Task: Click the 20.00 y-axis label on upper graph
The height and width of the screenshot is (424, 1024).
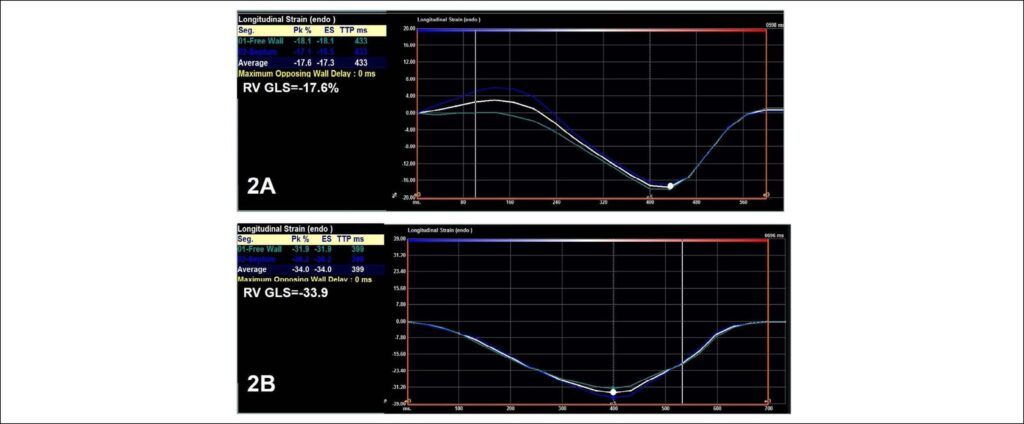Action: point(409,29)
